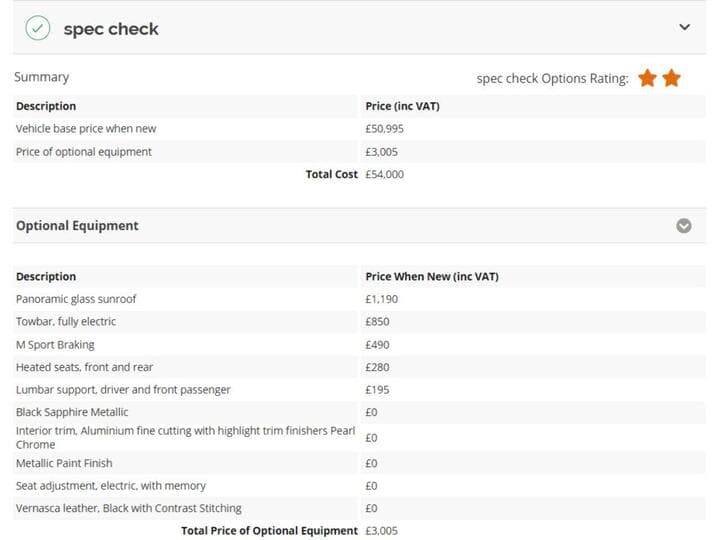Viewport: 720px width, 540px height.
Task: Click the green checkmark circle icon
Action: (x=38, y=28)
